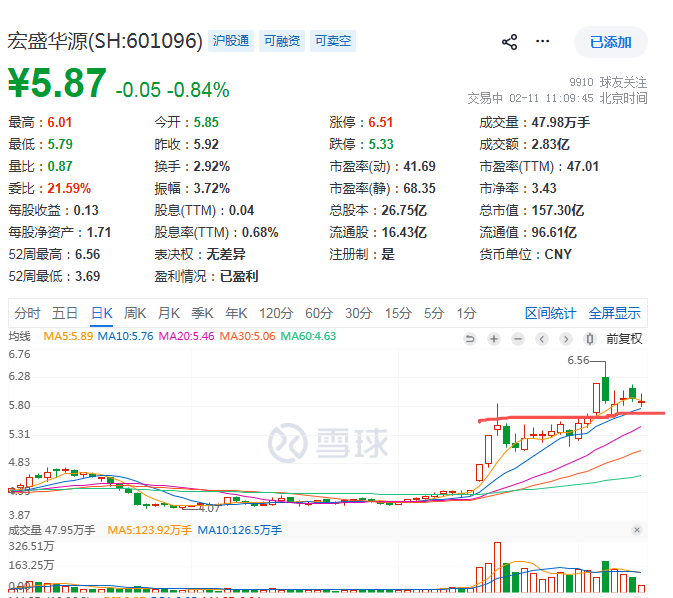The height and width of the screenshot is (598, 673).
Task: Select the 日K chart tab
Action: 102,313
